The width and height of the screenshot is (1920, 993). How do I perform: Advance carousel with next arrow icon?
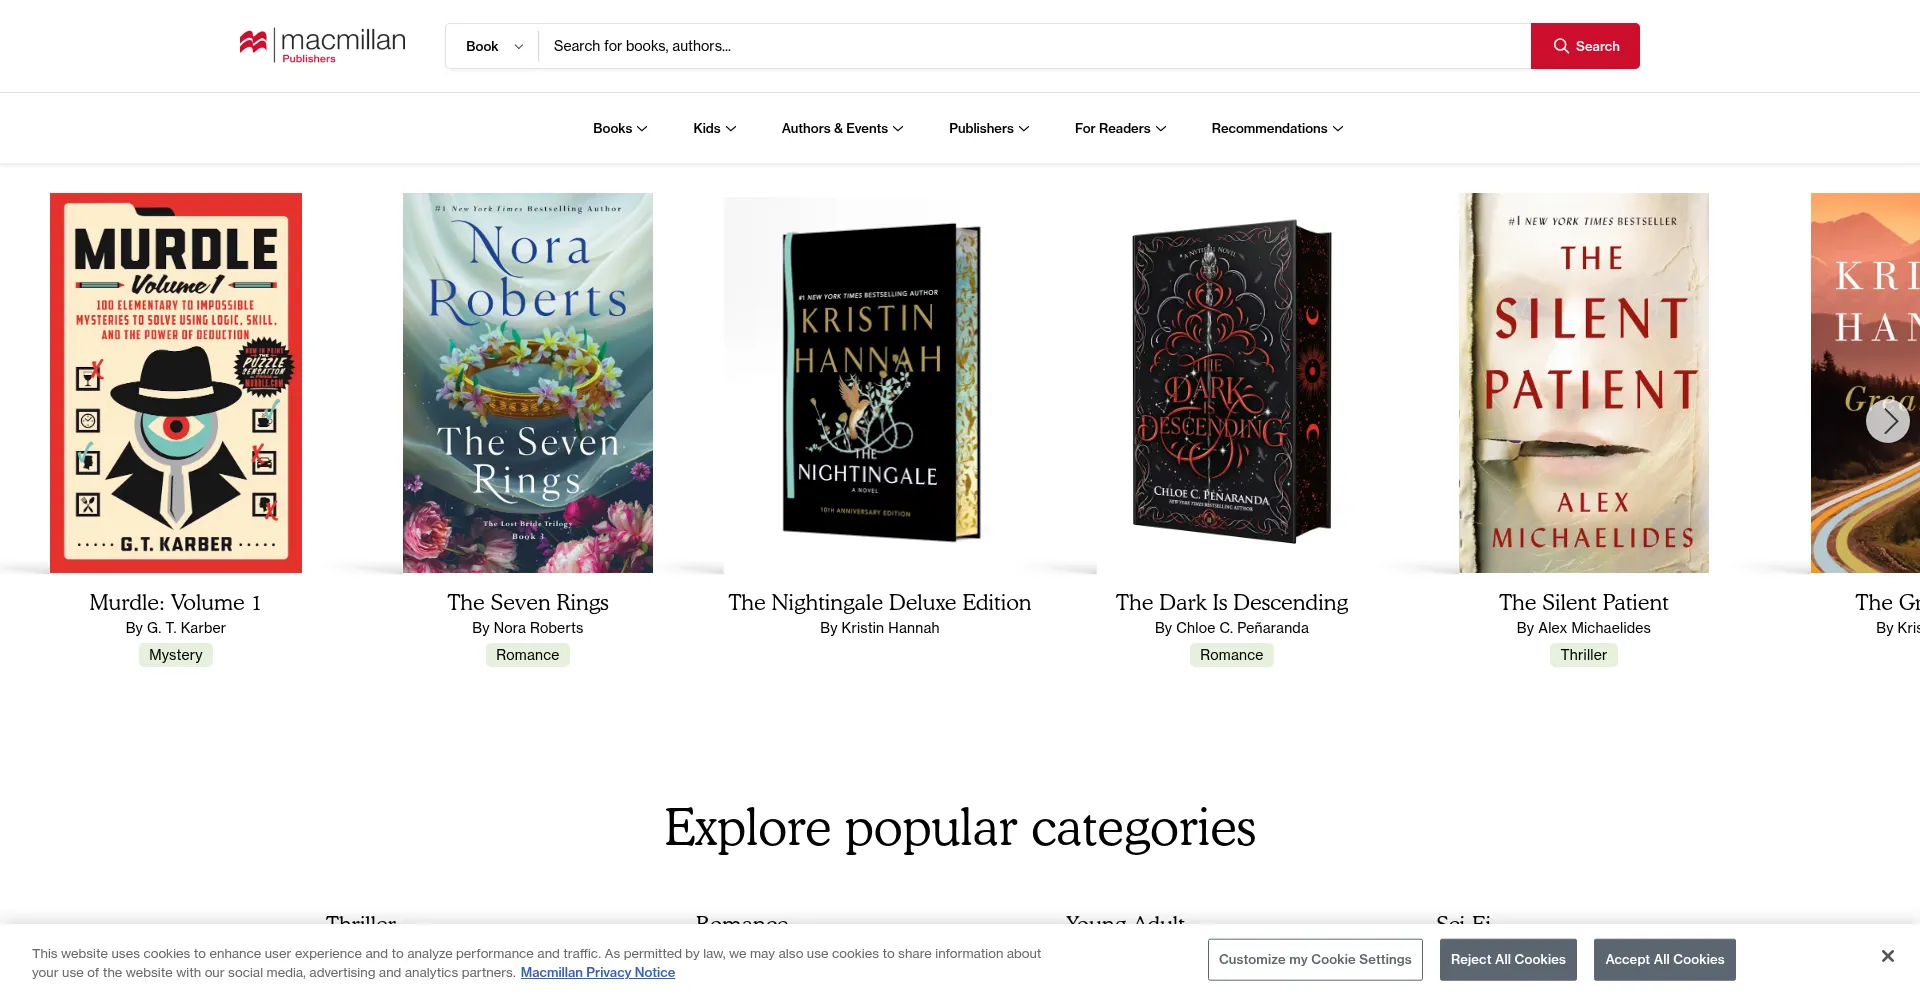click(1887, 421)
